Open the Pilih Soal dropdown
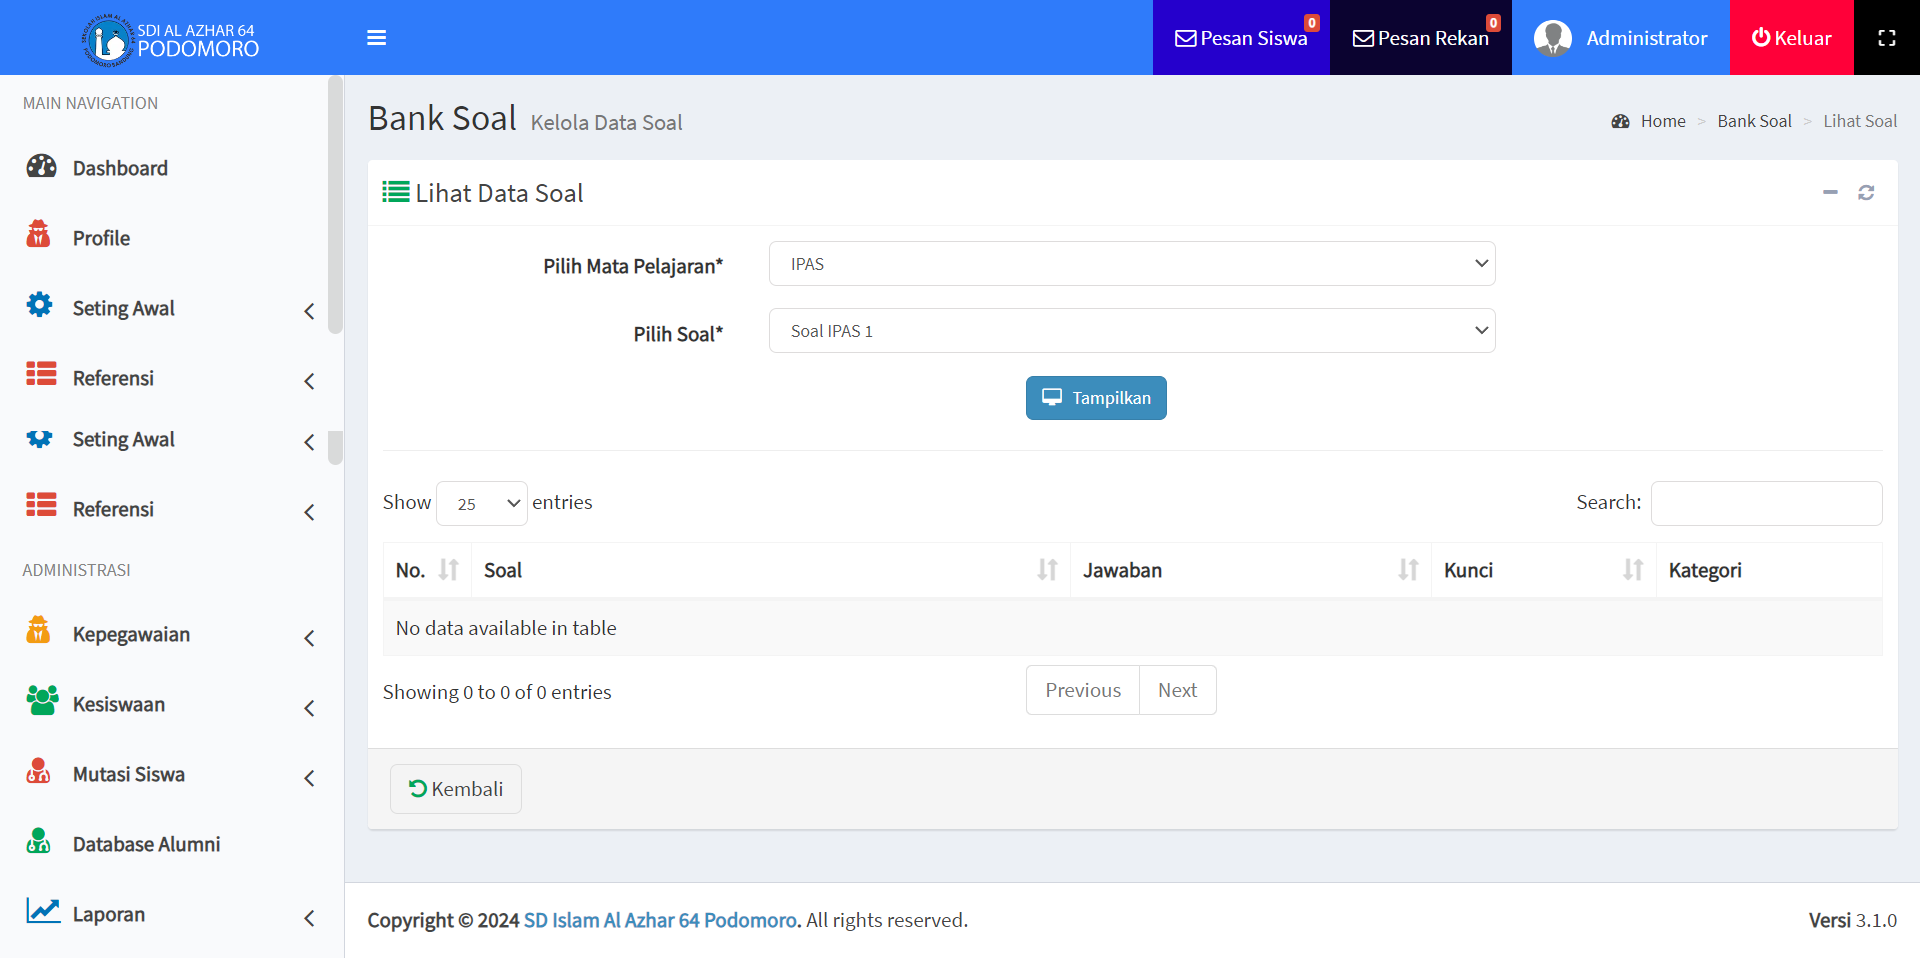This screenshot has width=1920, height=958. pyautogui.click(x=1131, y=331)
